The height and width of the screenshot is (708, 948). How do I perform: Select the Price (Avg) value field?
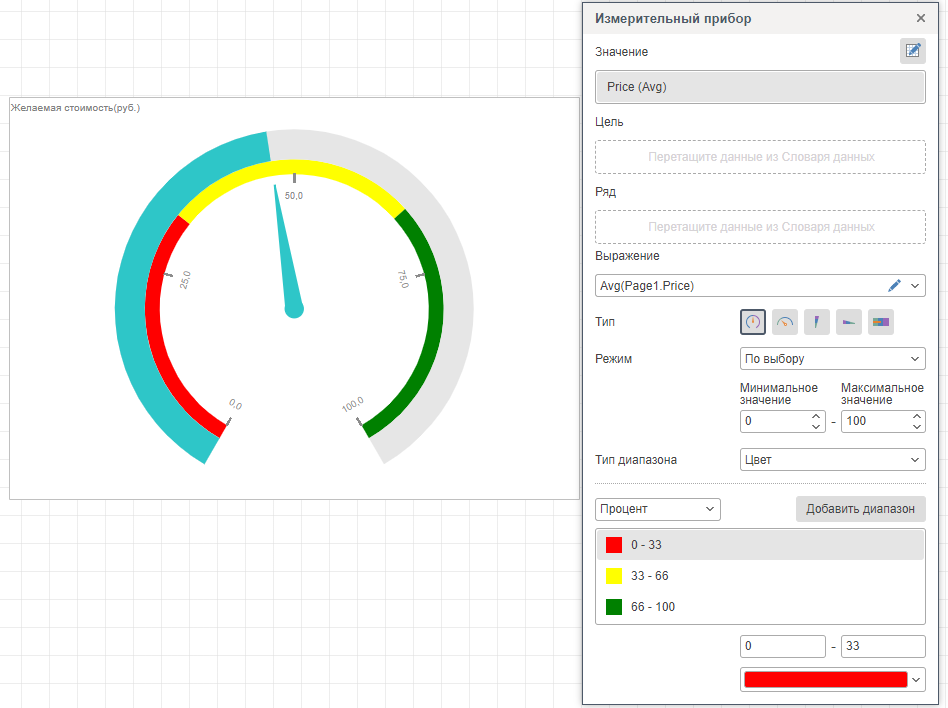click(x=760, y=87)
